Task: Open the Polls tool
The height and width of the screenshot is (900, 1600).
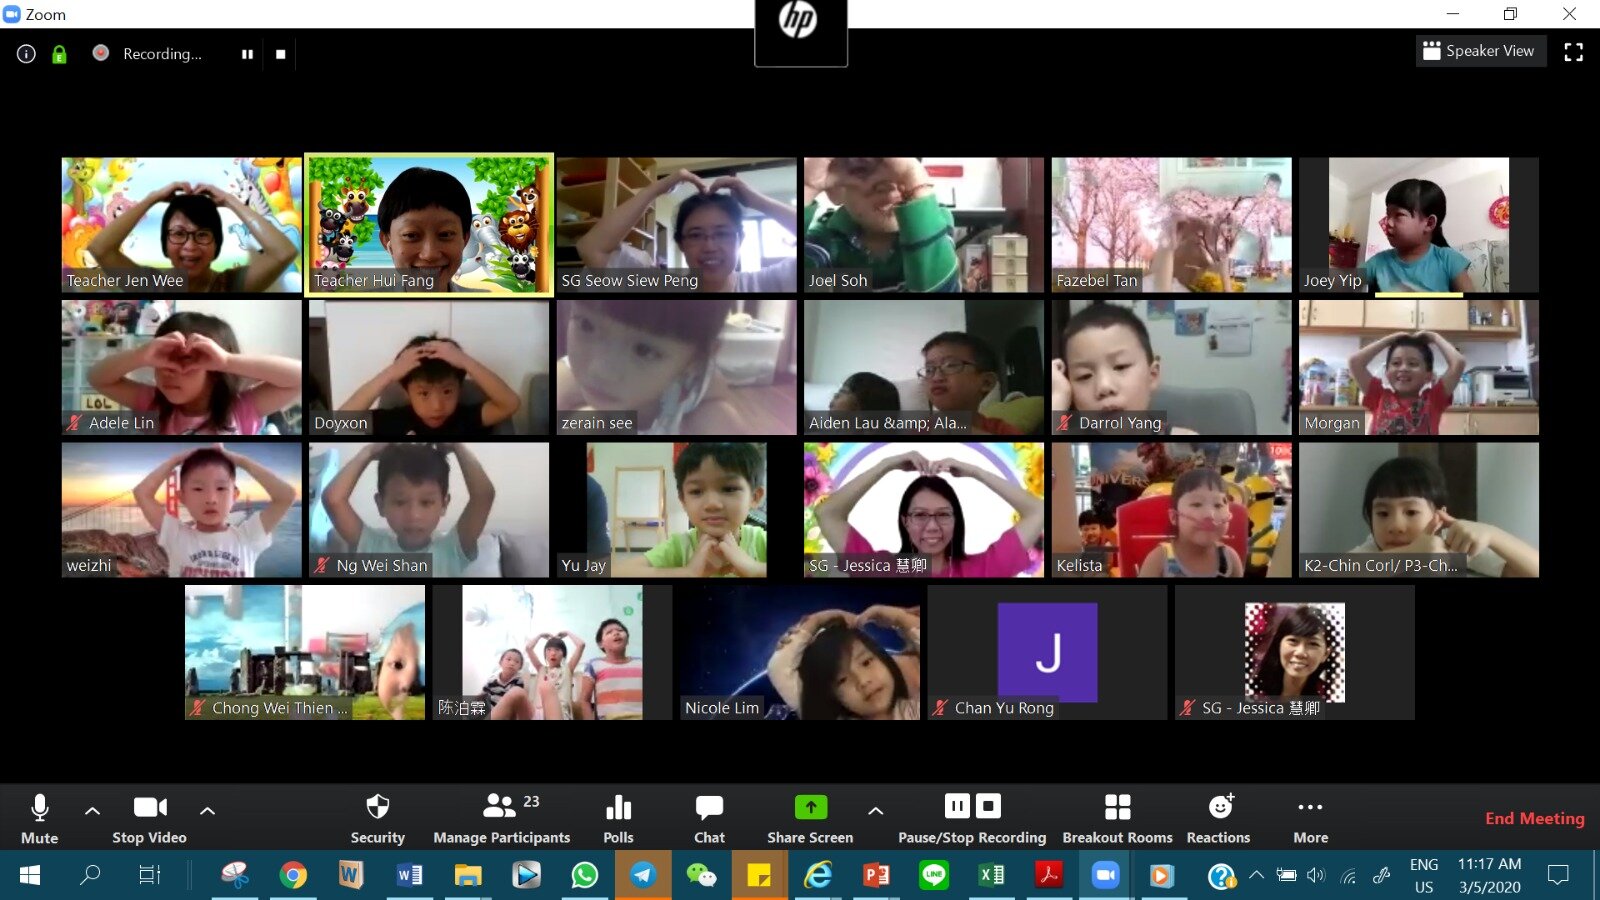Action: (618, 819)
